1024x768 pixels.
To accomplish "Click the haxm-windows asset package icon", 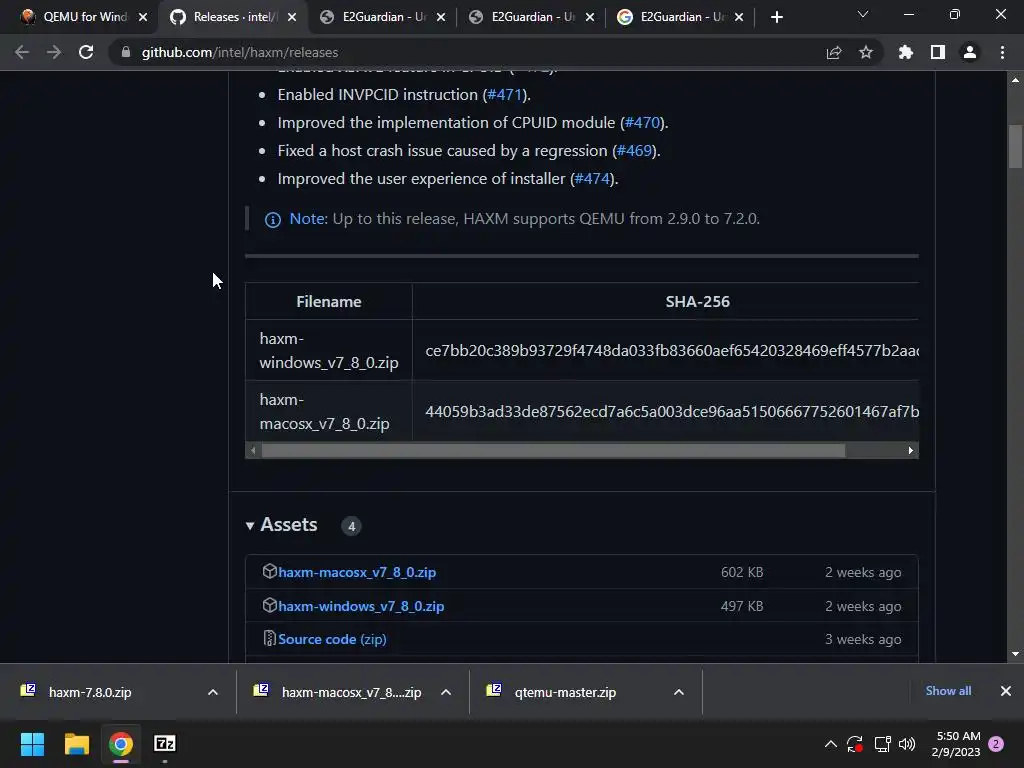I will tap(269, 605).
